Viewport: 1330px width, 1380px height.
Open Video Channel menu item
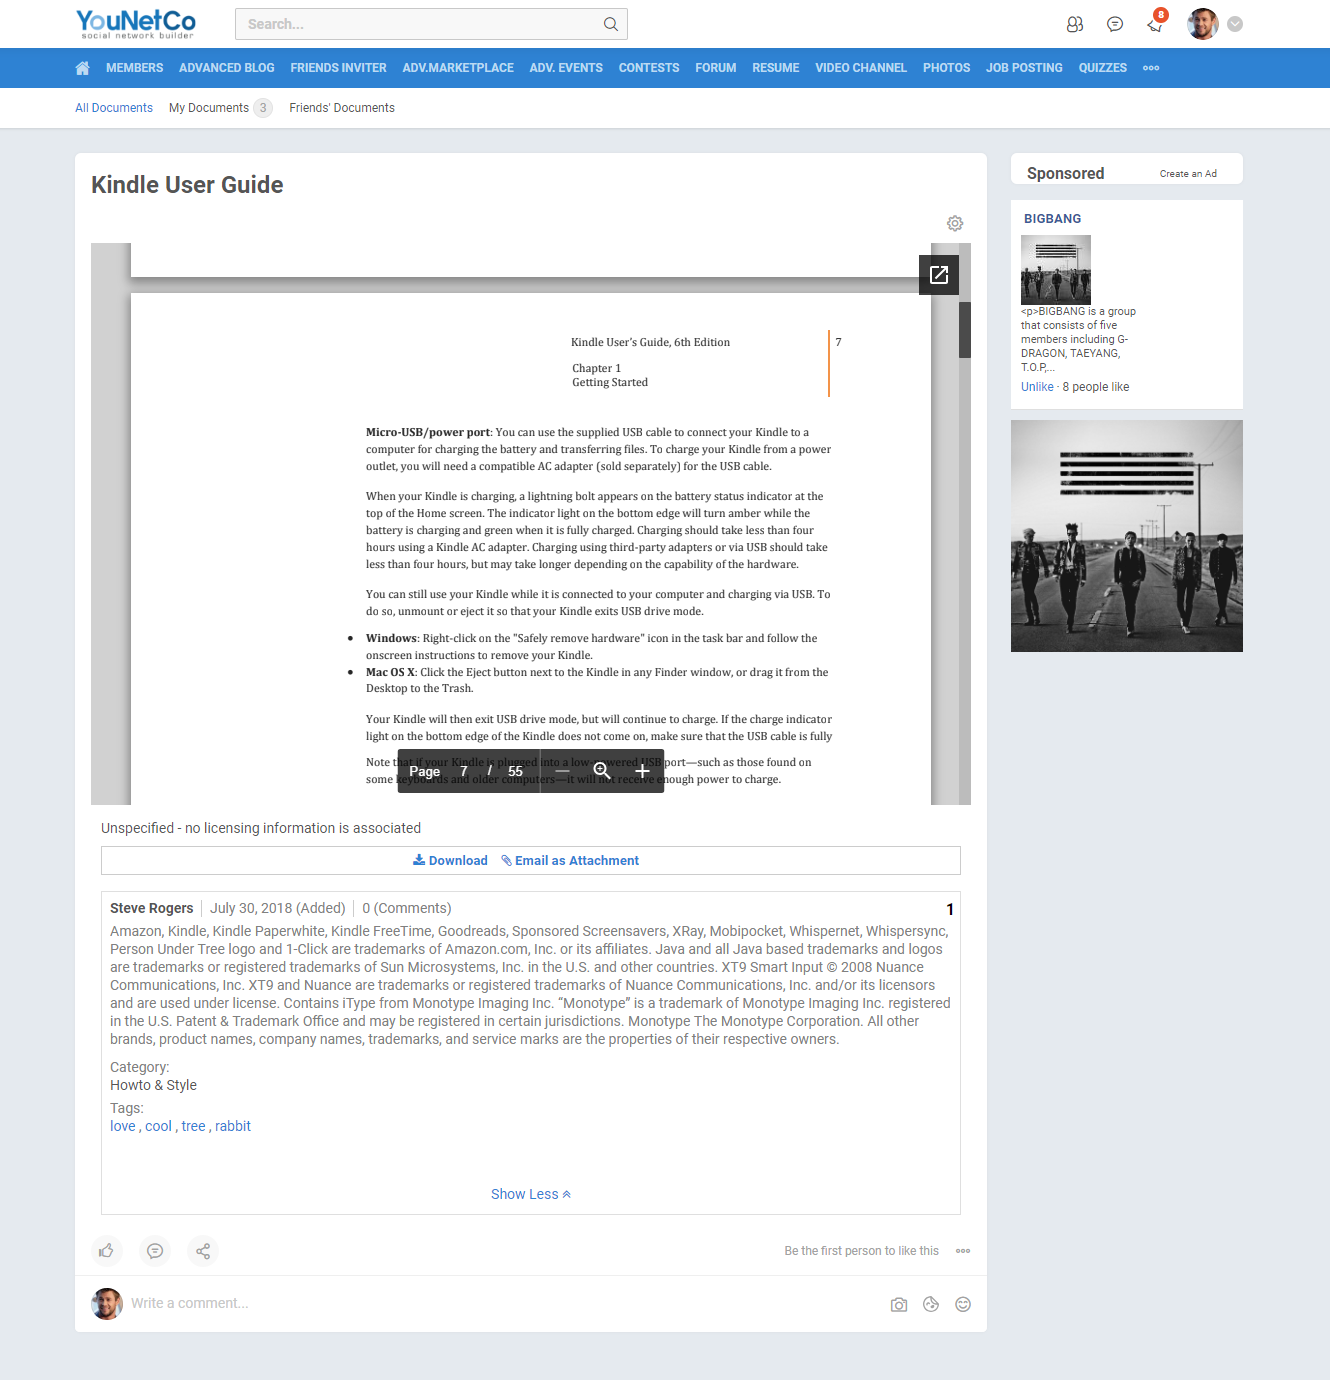861,68
